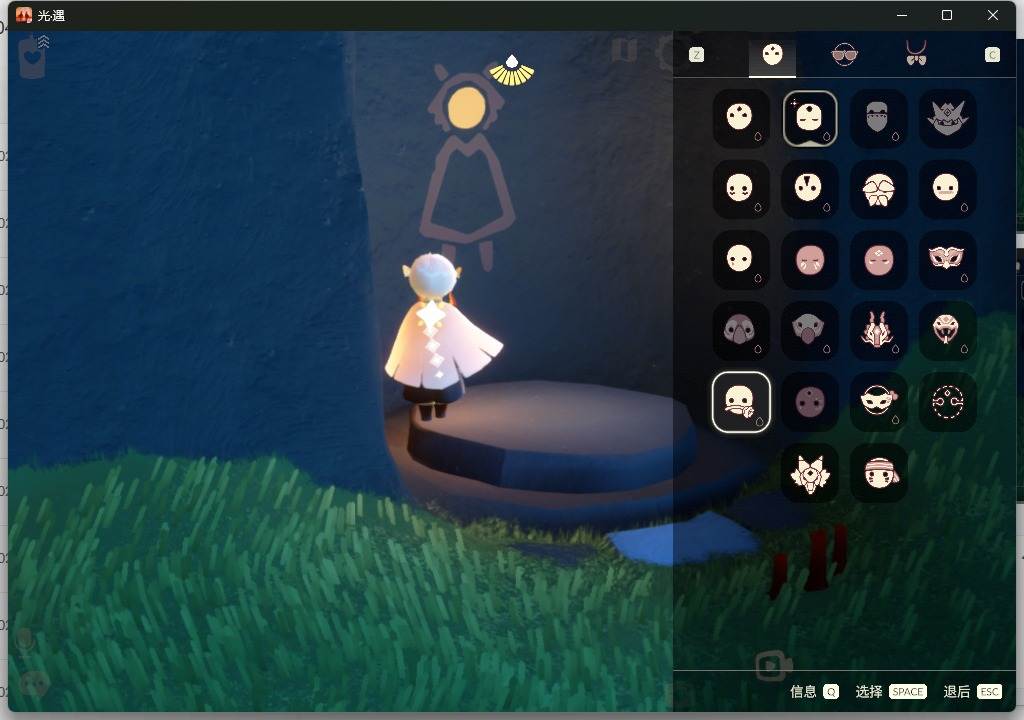The height and width of the screenshot is (720, 1024).
Task: Click the dashed-circle remove mask option
Action: click(x=947, y=402)
